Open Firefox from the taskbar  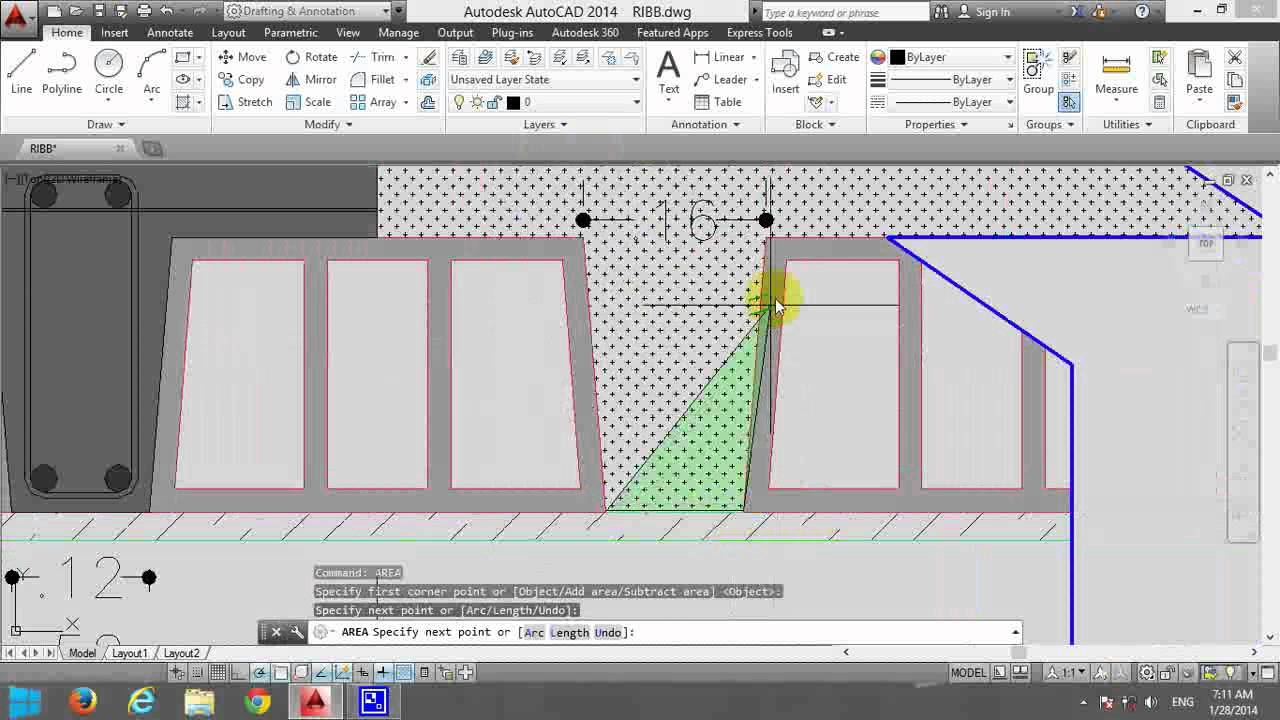click(82, 702)
